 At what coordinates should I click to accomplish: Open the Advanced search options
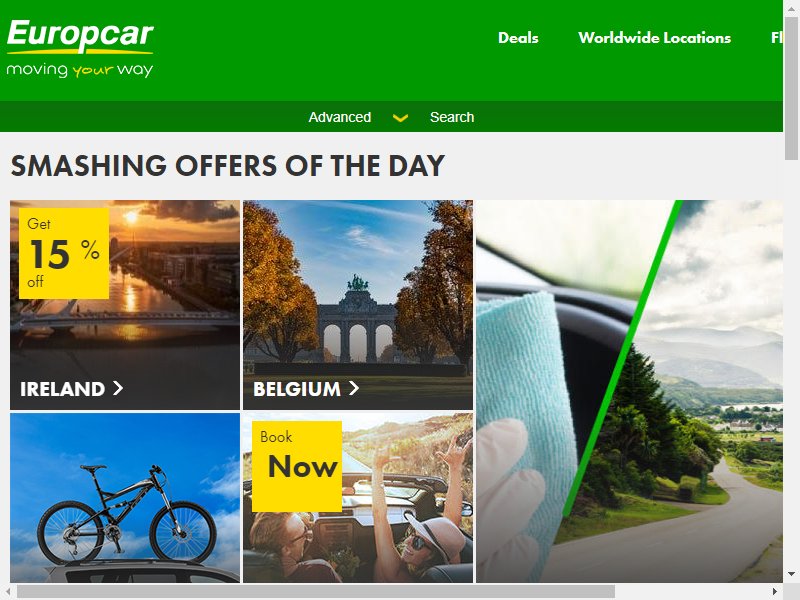(x=340, y=117)
